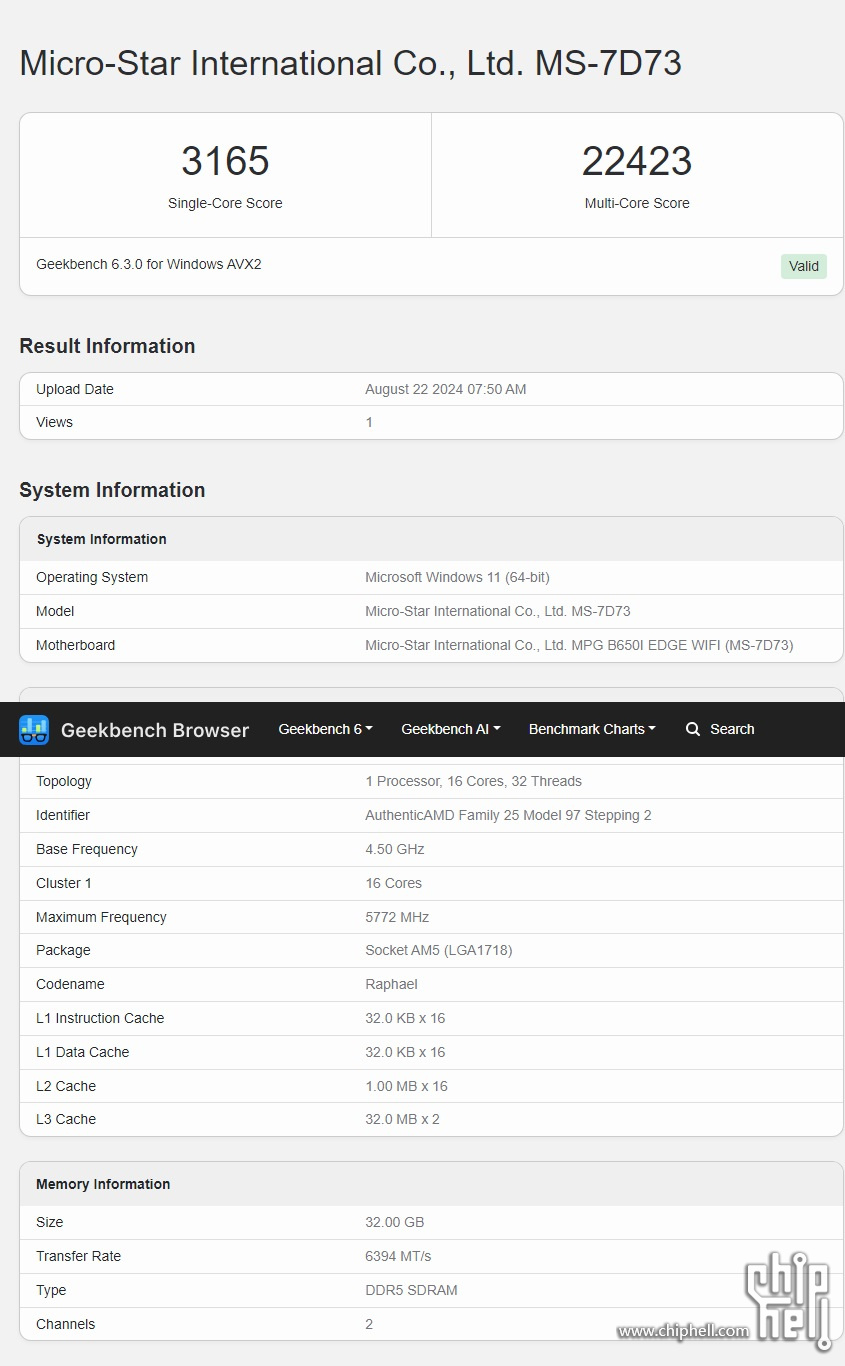Open the Geekbench AI dropdown menu

(451, 729)
